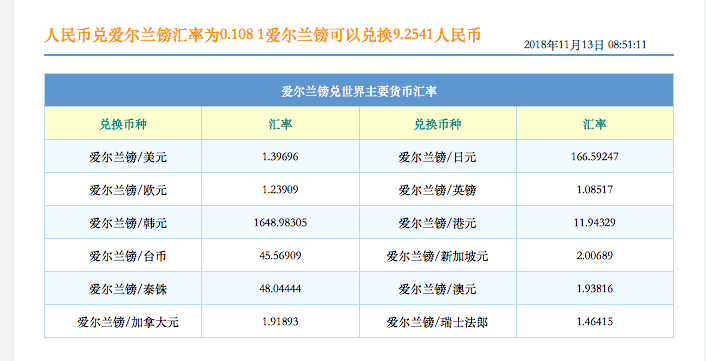Select the 爱尔兰镑/韩元 cell
This screenshot has width=706, height=361.
point(123,222)
